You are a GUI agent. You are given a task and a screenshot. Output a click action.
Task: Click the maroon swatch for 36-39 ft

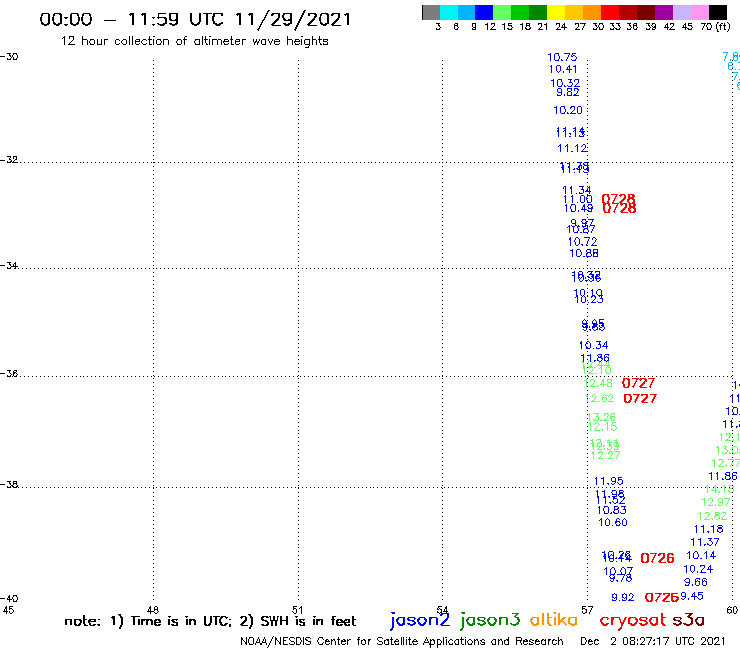point(646,12)
